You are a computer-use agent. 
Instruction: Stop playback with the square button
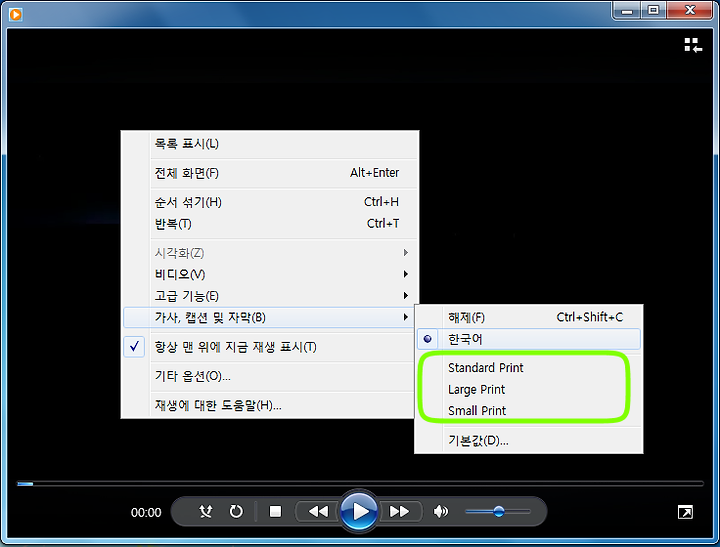coord(276,511)
